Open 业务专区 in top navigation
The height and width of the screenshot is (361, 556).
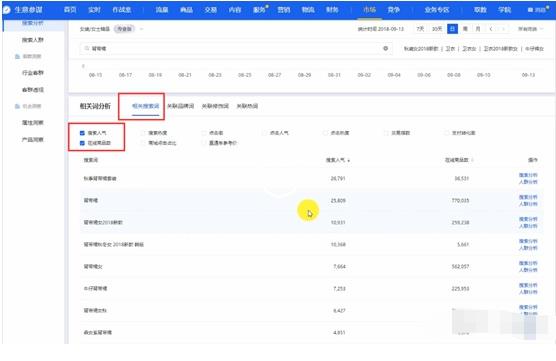(437, 10)
